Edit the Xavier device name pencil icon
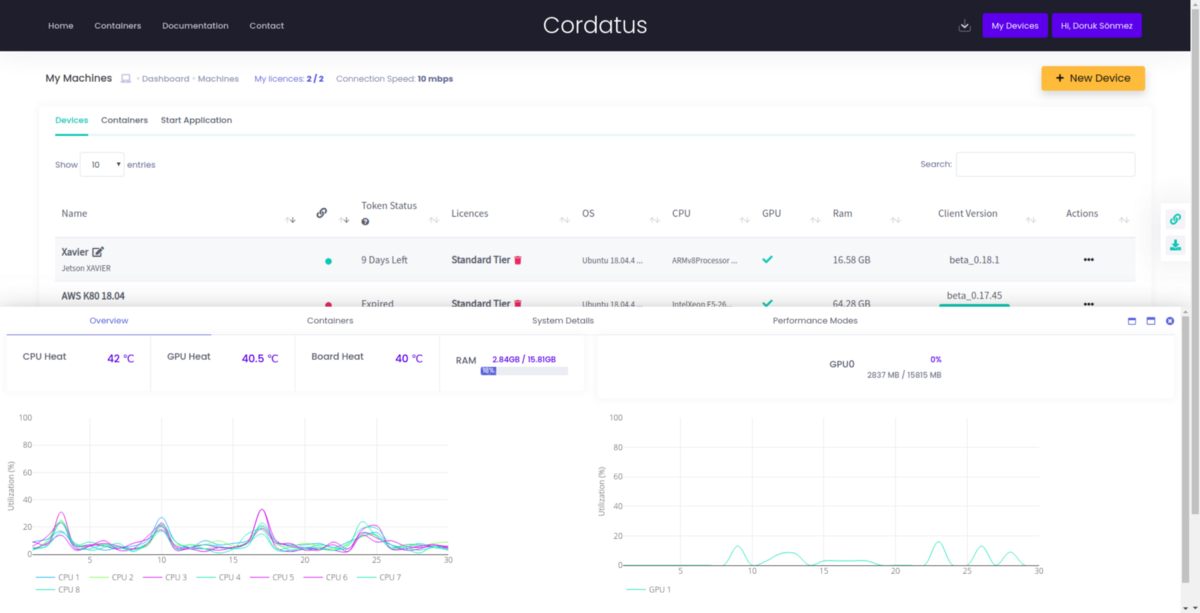The height and width of the screenshot is (613, 1200). [x=98, y=252]
